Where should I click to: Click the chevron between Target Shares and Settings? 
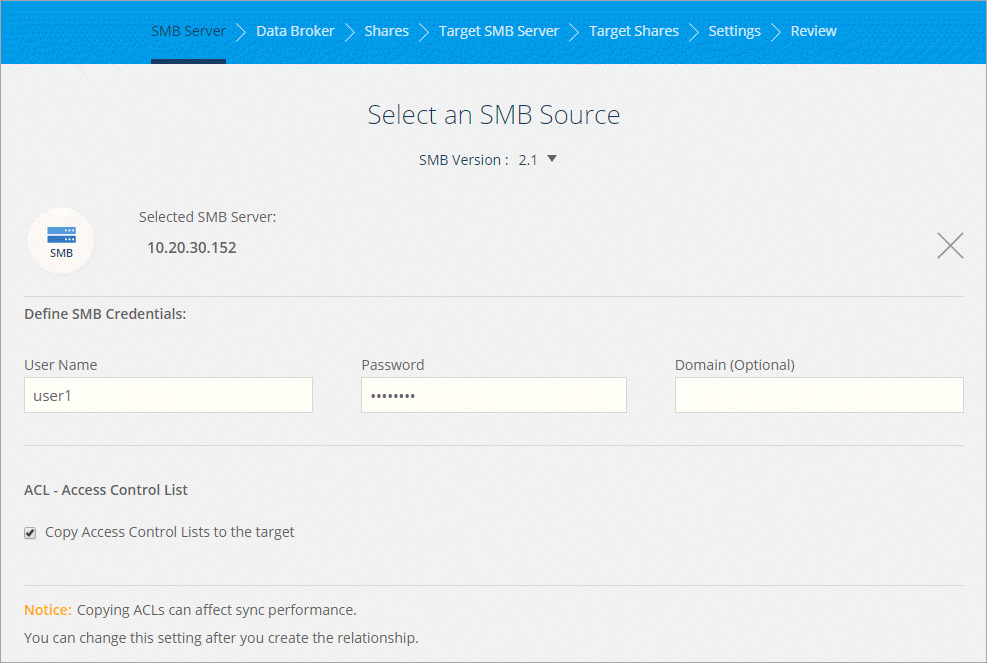tap(694, 32)
